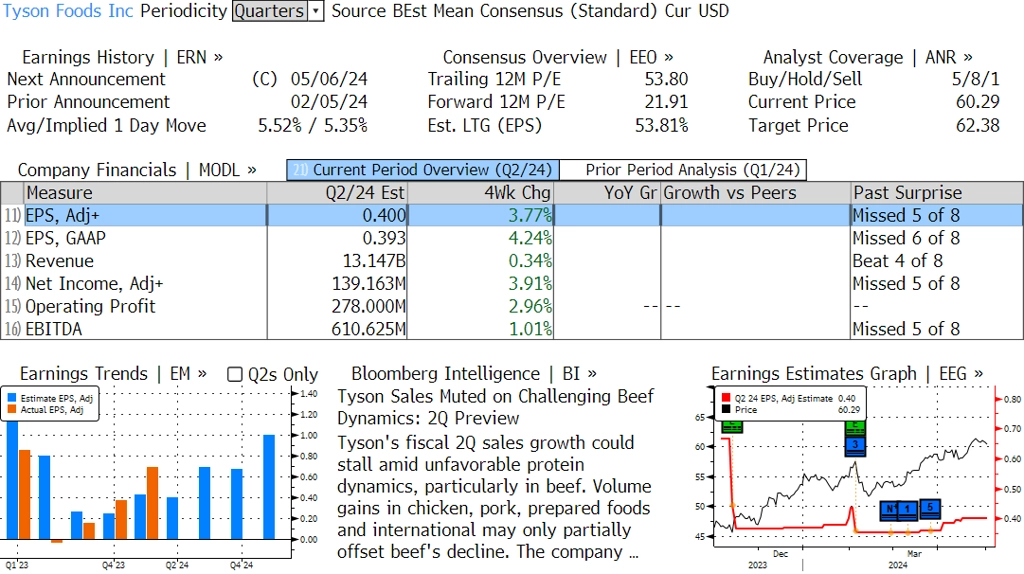This screenshot has height=574, width=1024.
Task: Click the Avg/Implied 1 Day Move value
Action: 313,126
